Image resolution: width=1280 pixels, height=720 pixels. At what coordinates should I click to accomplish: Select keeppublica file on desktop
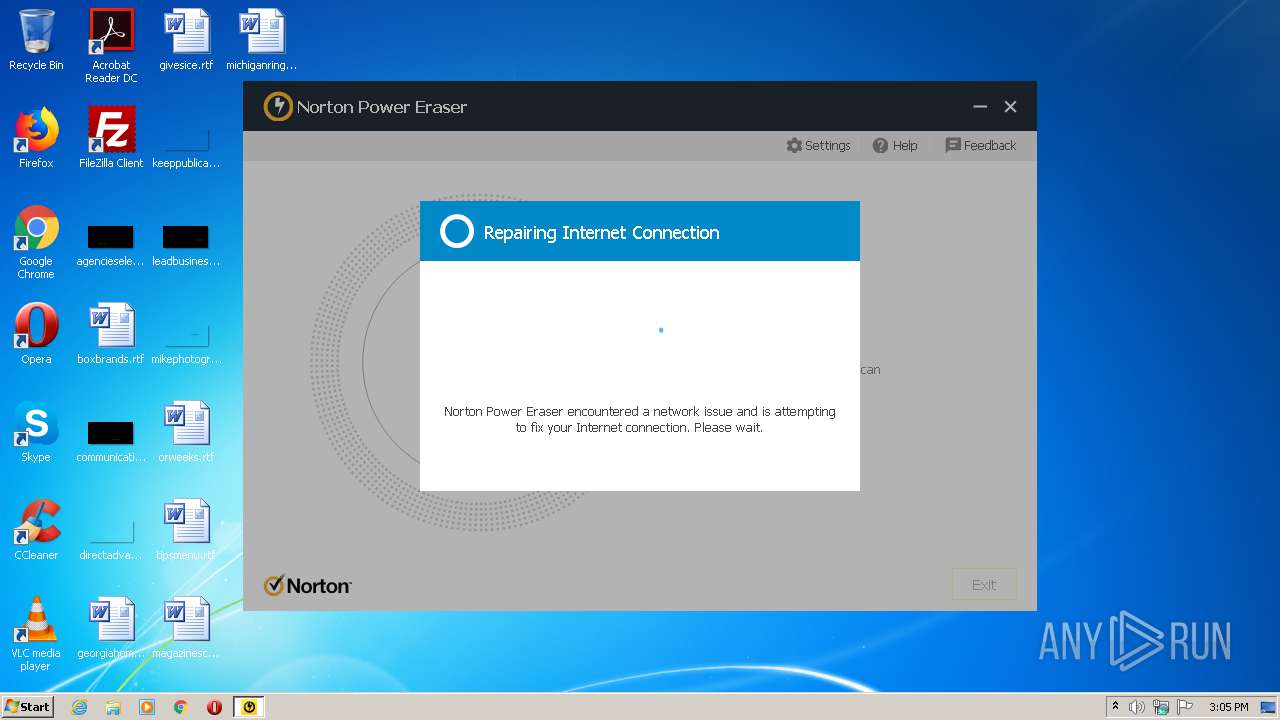[186, 146]
